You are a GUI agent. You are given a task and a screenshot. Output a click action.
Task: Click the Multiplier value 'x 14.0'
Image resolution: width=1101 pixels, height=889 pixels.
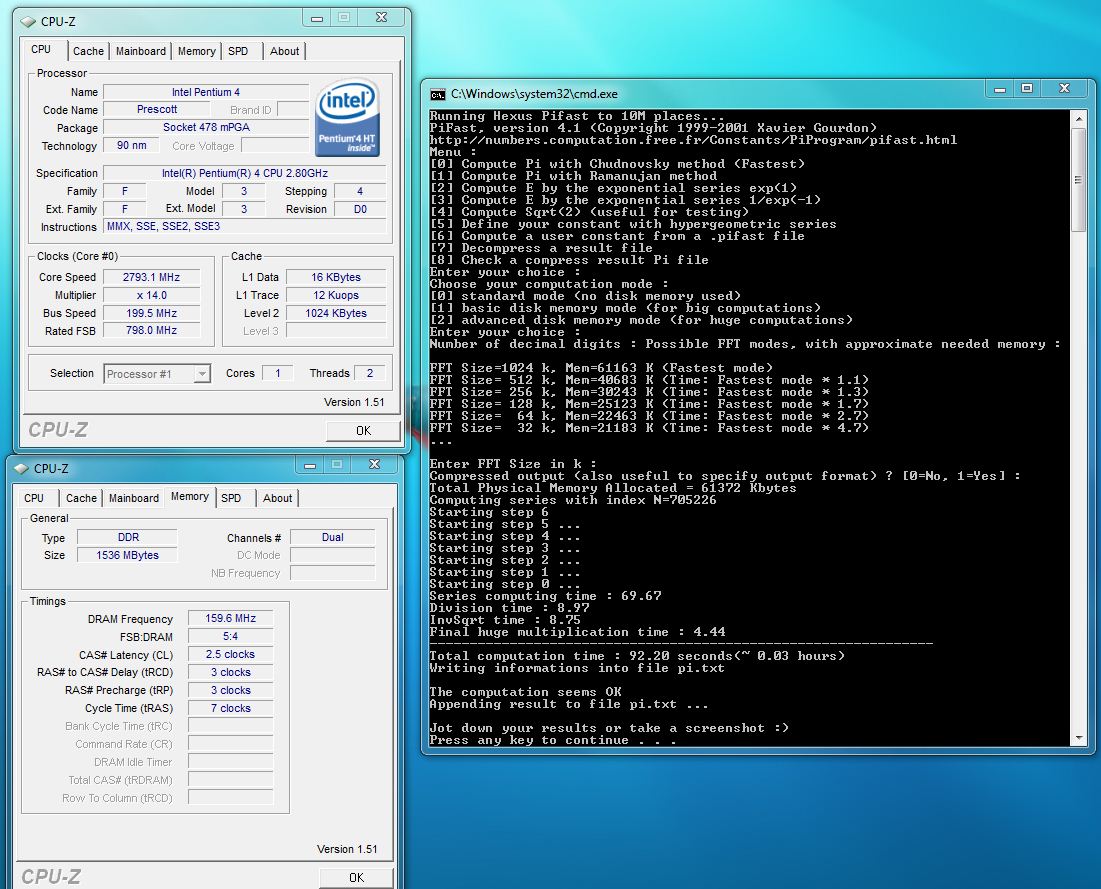coord(152,295)
